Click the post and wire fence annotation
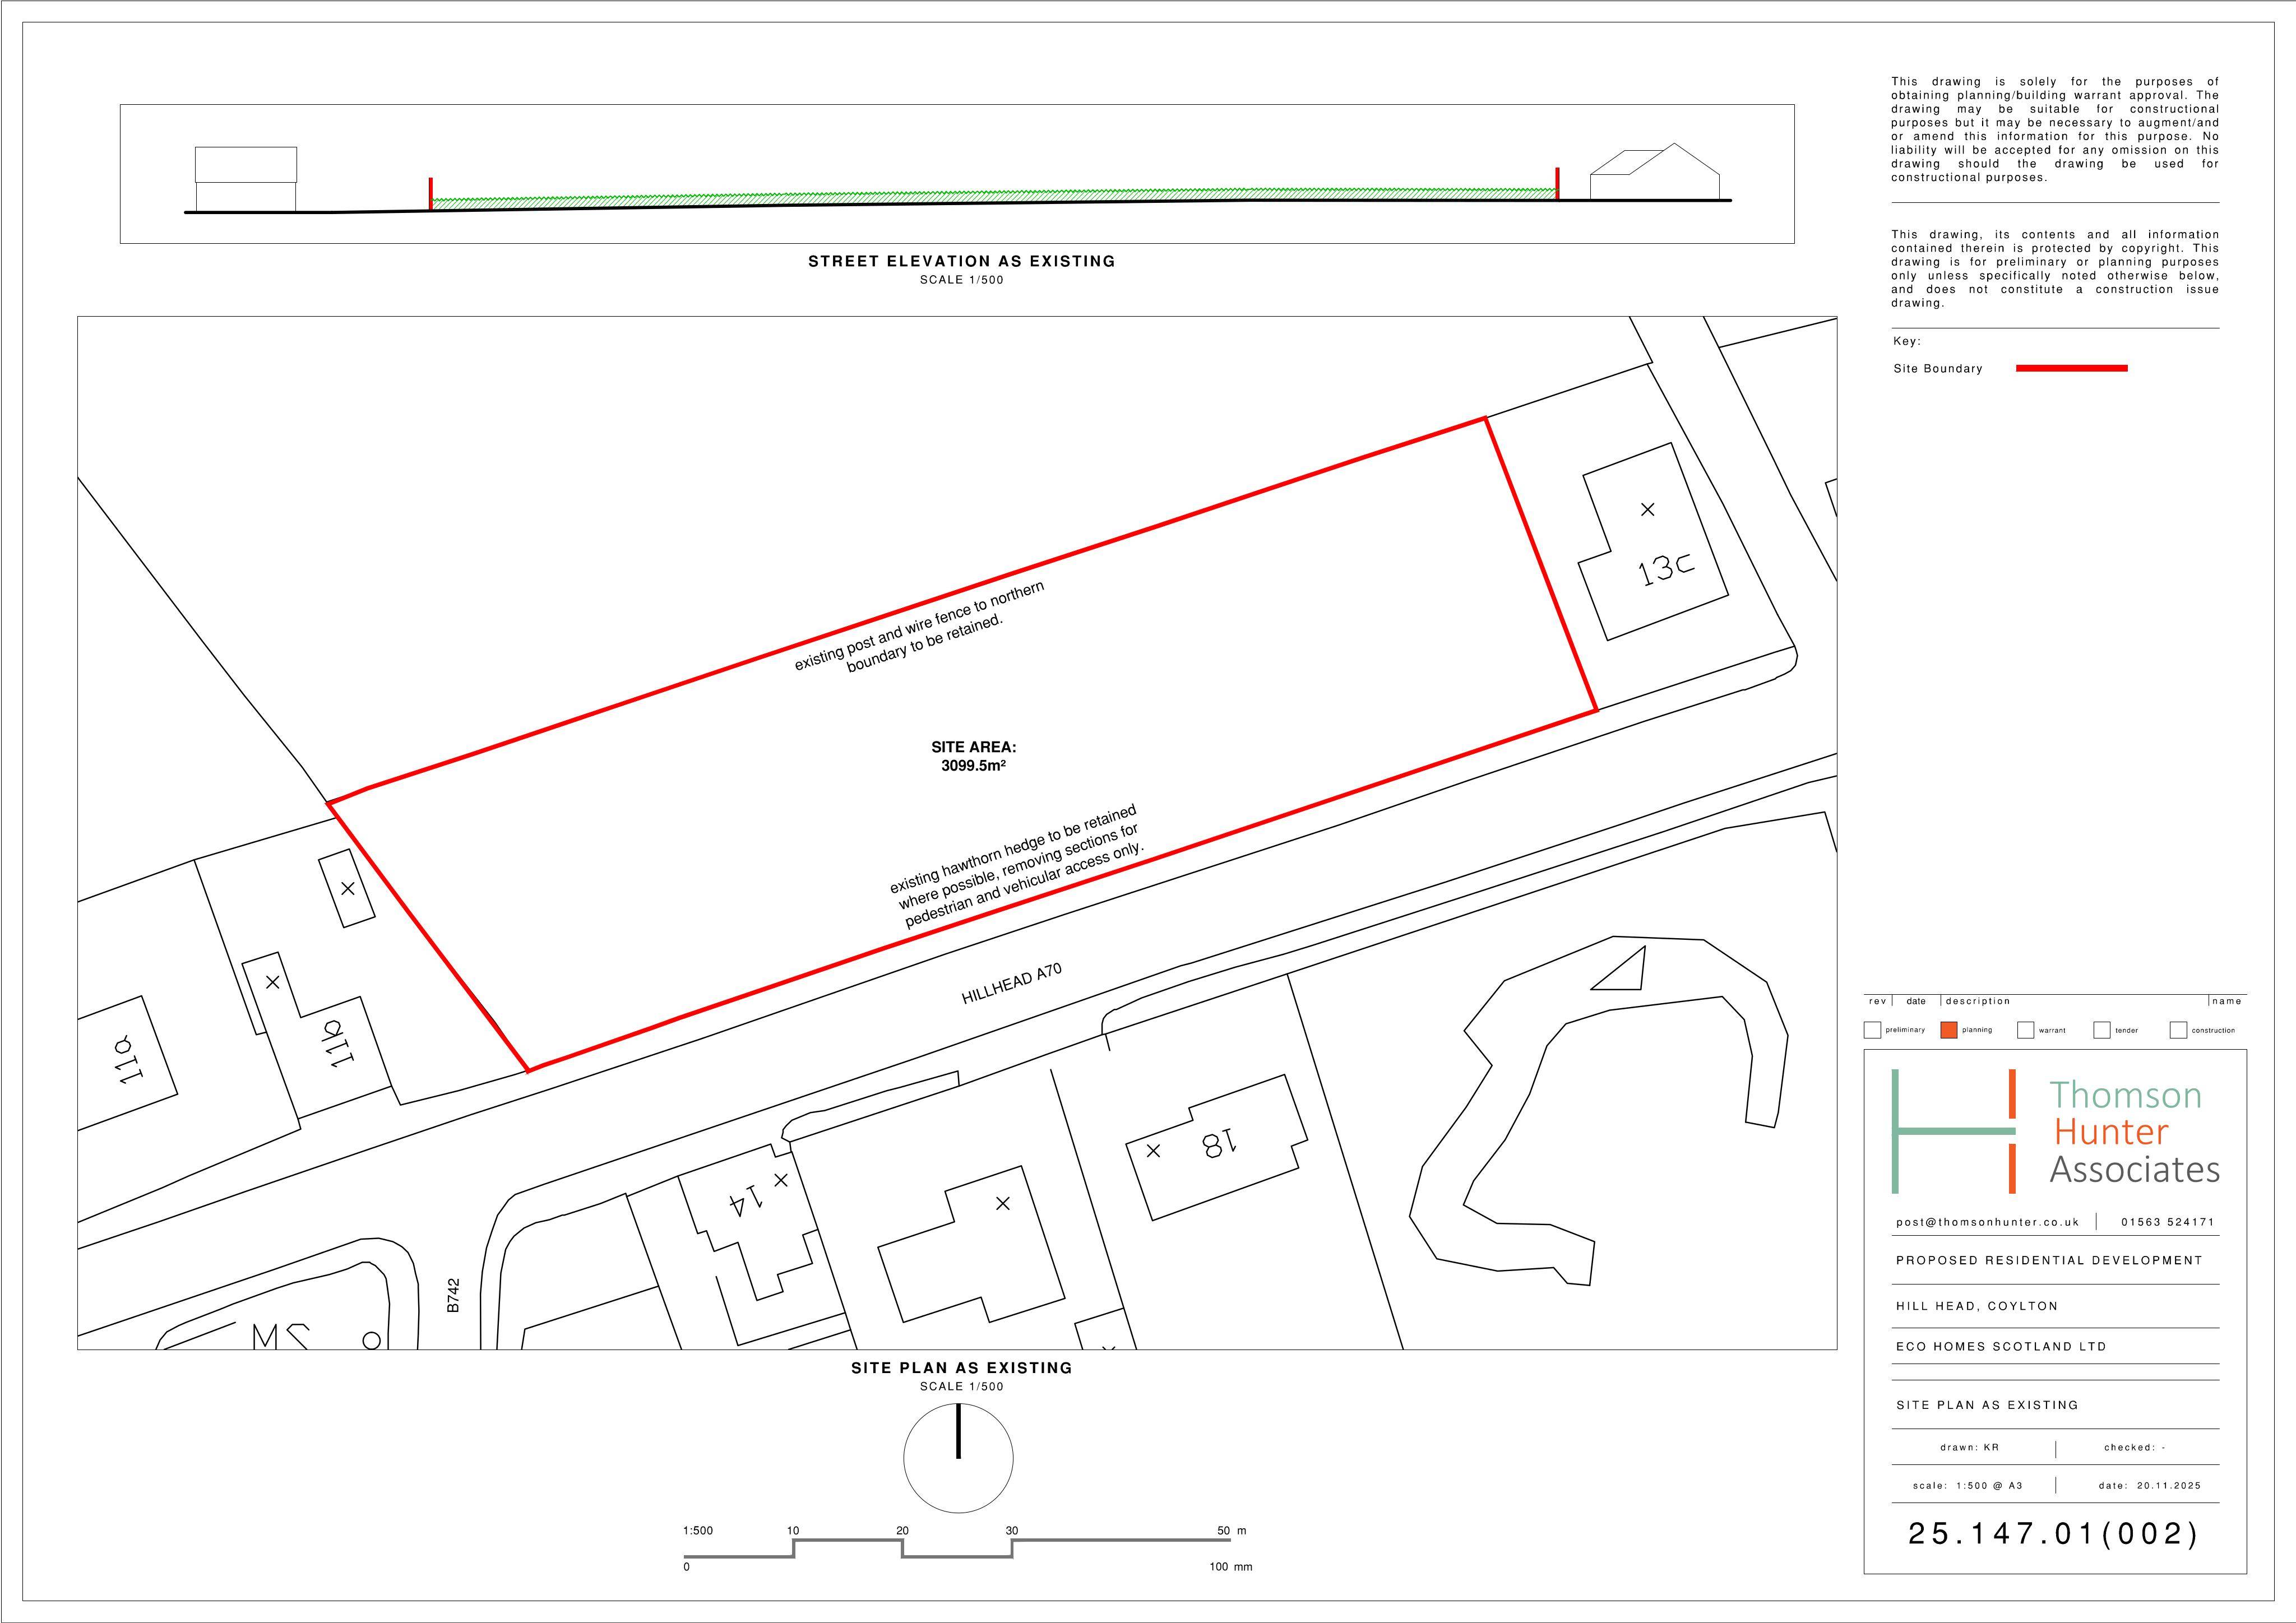Screen dimensions: 2296x1623 click(x=919, y=626)
